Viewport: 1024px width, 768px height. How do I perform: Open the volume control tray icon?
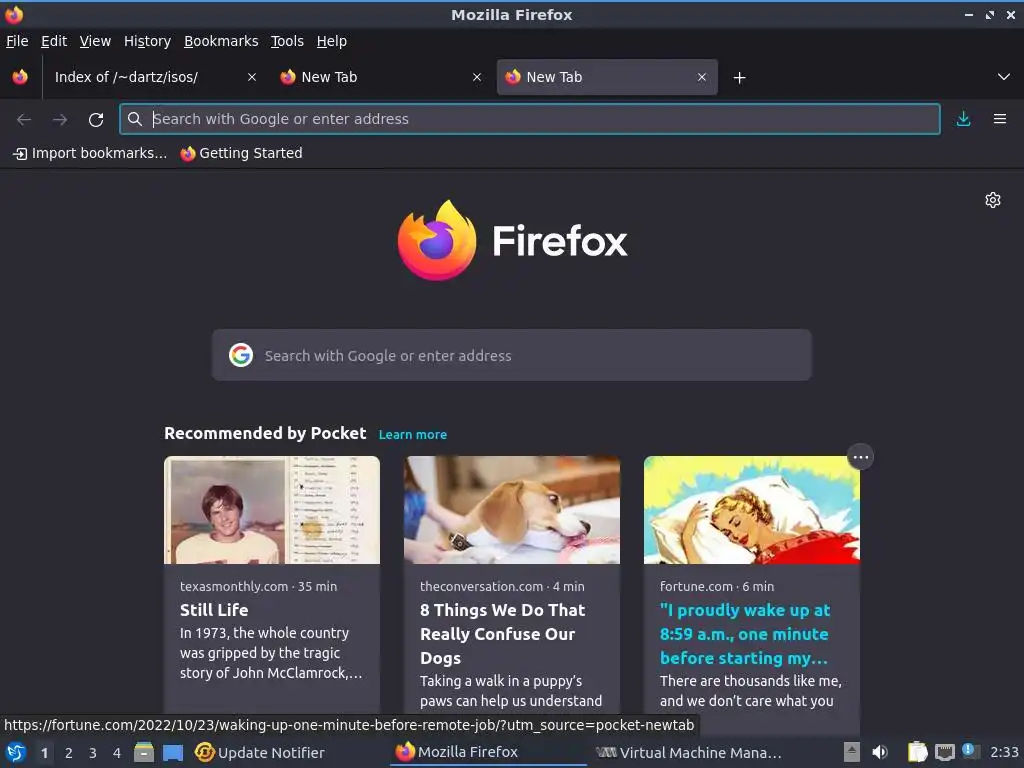(880, 752)
